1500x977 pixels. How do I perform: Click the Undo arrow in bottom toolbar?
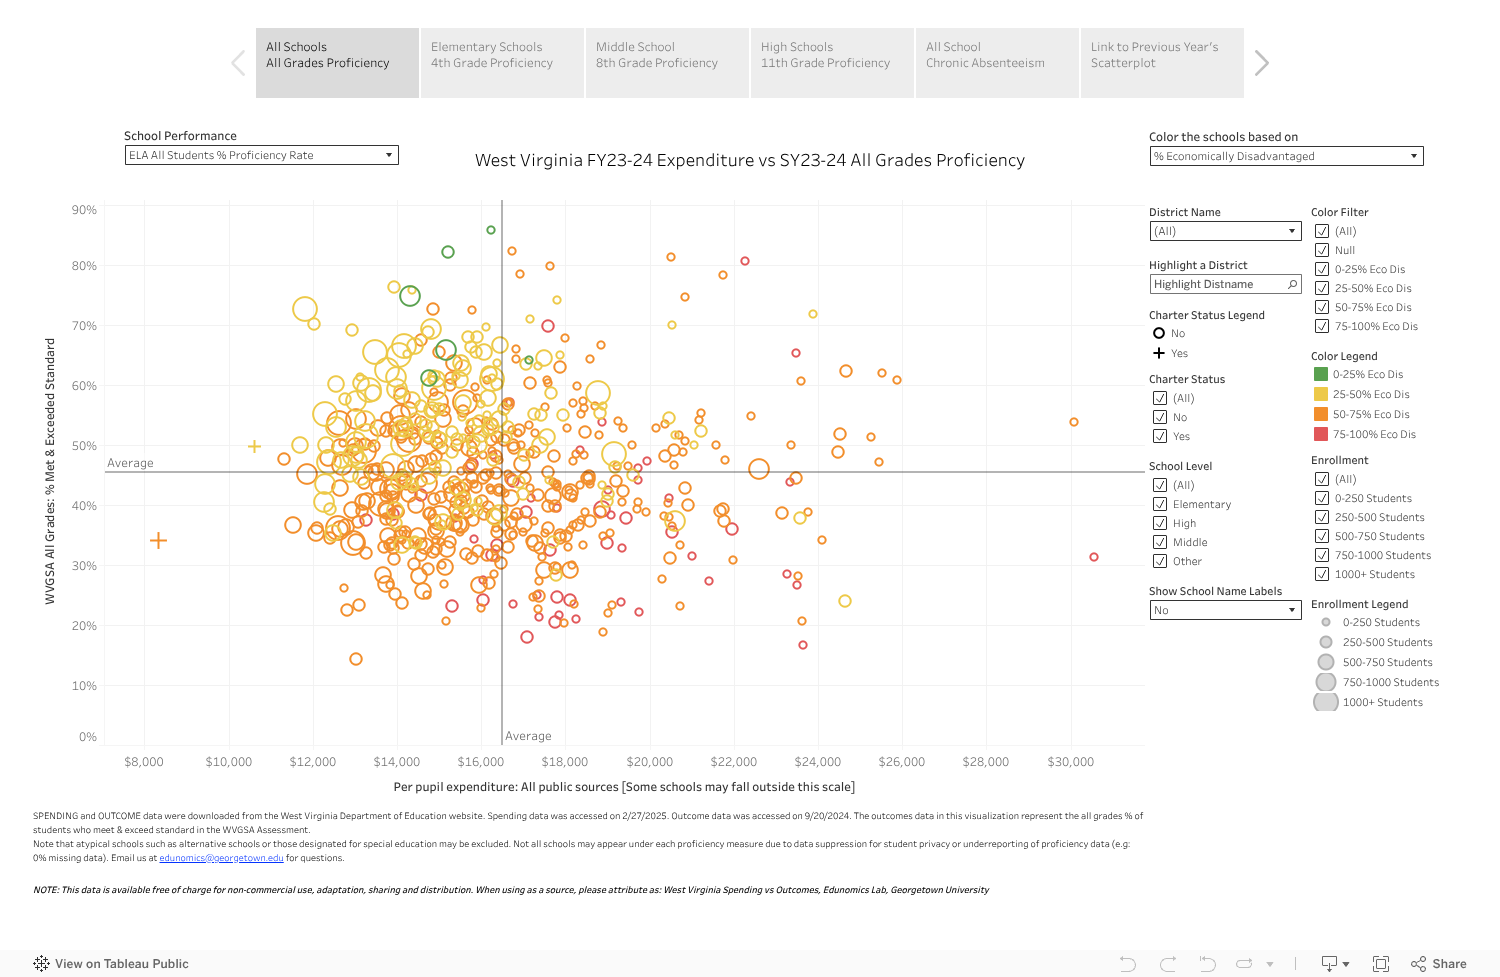[1128, 964]
